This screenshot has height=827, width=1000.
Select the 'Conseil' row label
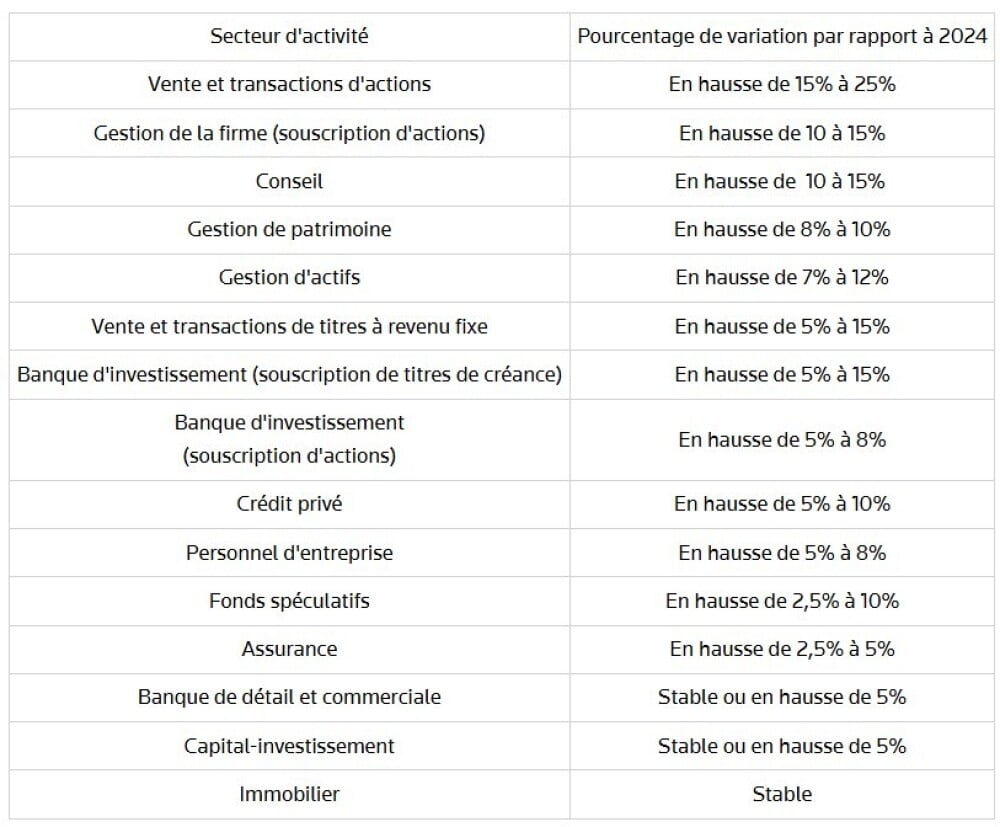click(x=289, y=181)
